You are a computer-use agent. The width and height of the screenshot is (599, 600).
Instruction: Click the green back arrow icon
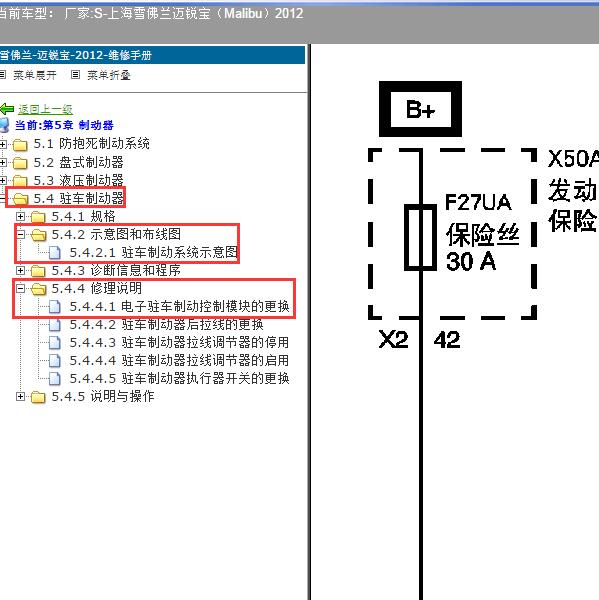[x=7, y=109]
